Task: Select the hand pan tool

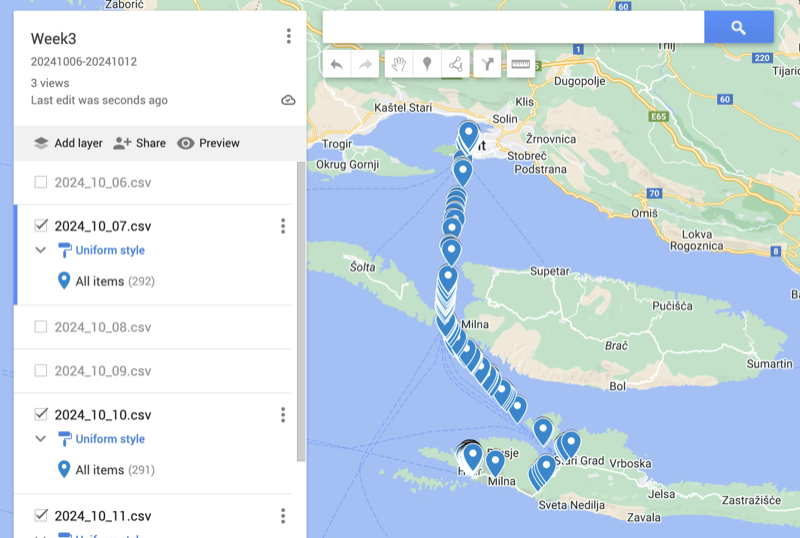Action: click(398, 65)
